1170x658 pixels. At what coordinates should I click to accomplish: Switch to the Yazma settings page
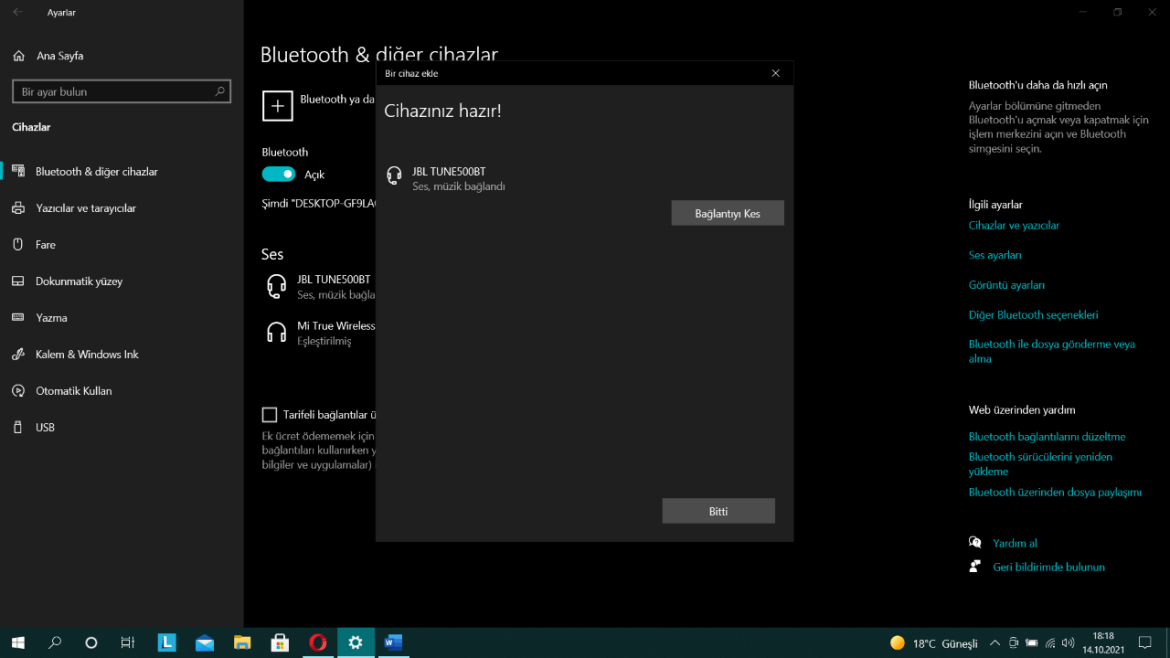click(20, 317)
